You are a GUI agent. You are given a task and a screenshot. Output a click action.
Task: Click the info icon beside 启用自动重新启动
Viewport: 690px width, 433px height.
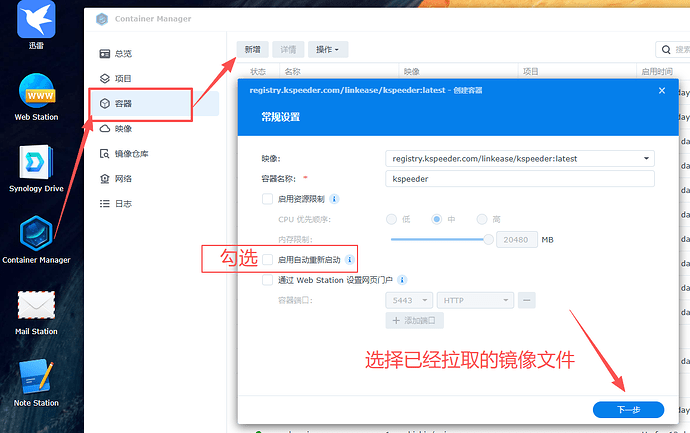[349, 260]
